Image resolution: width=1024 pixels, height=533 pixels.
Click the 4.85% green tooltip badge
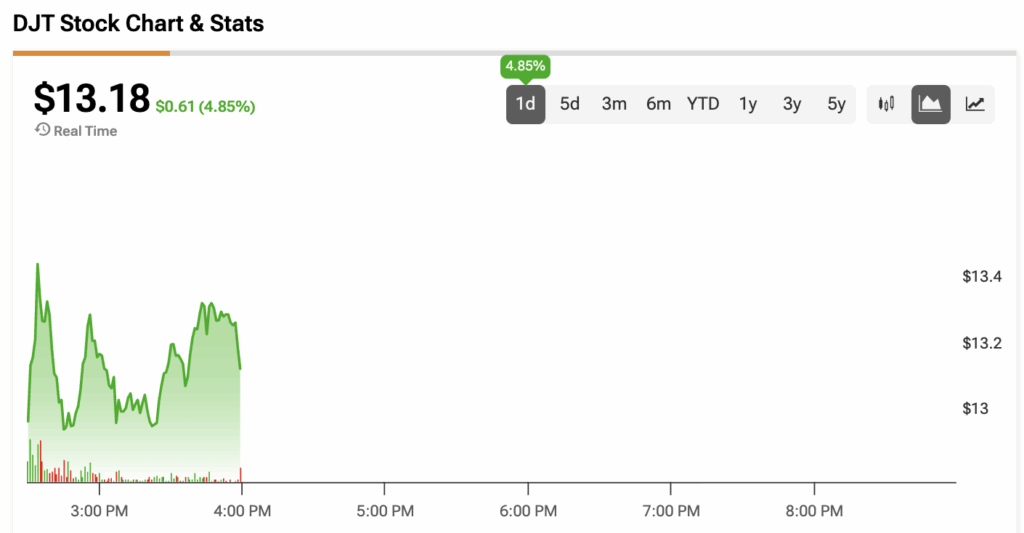525,66
